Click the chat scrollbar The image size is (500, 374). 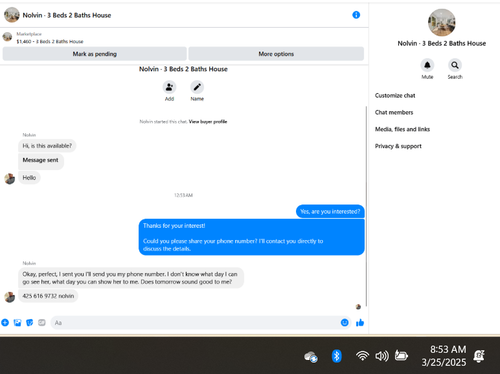[366, 206]
